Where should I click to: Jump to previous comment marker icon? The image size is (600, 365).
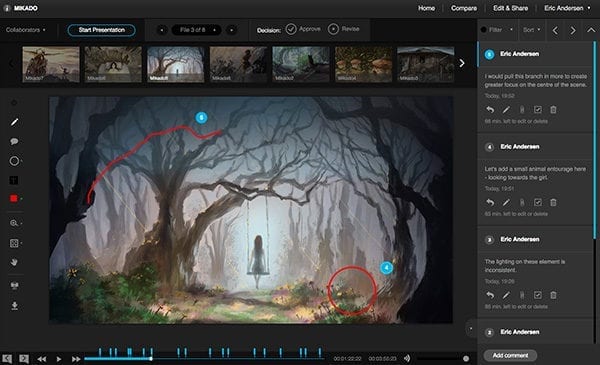point(7,358)
